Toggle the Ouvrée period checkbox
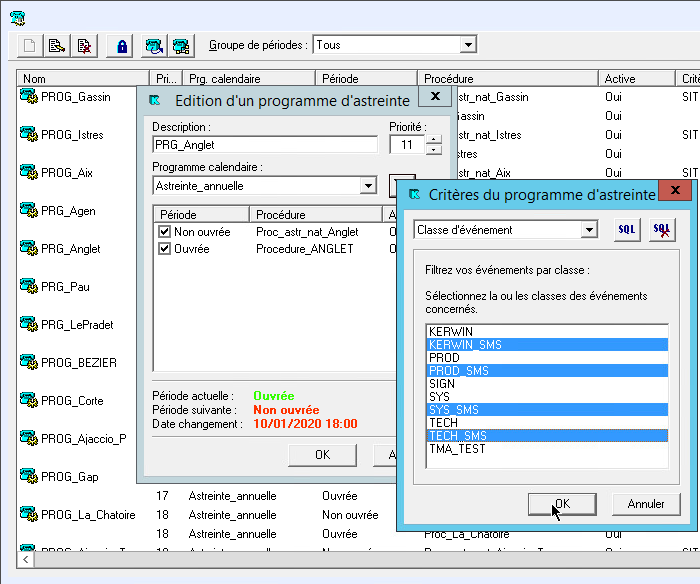Image resolution: width=700 pixels, height=584 pixels. (164, 249)
